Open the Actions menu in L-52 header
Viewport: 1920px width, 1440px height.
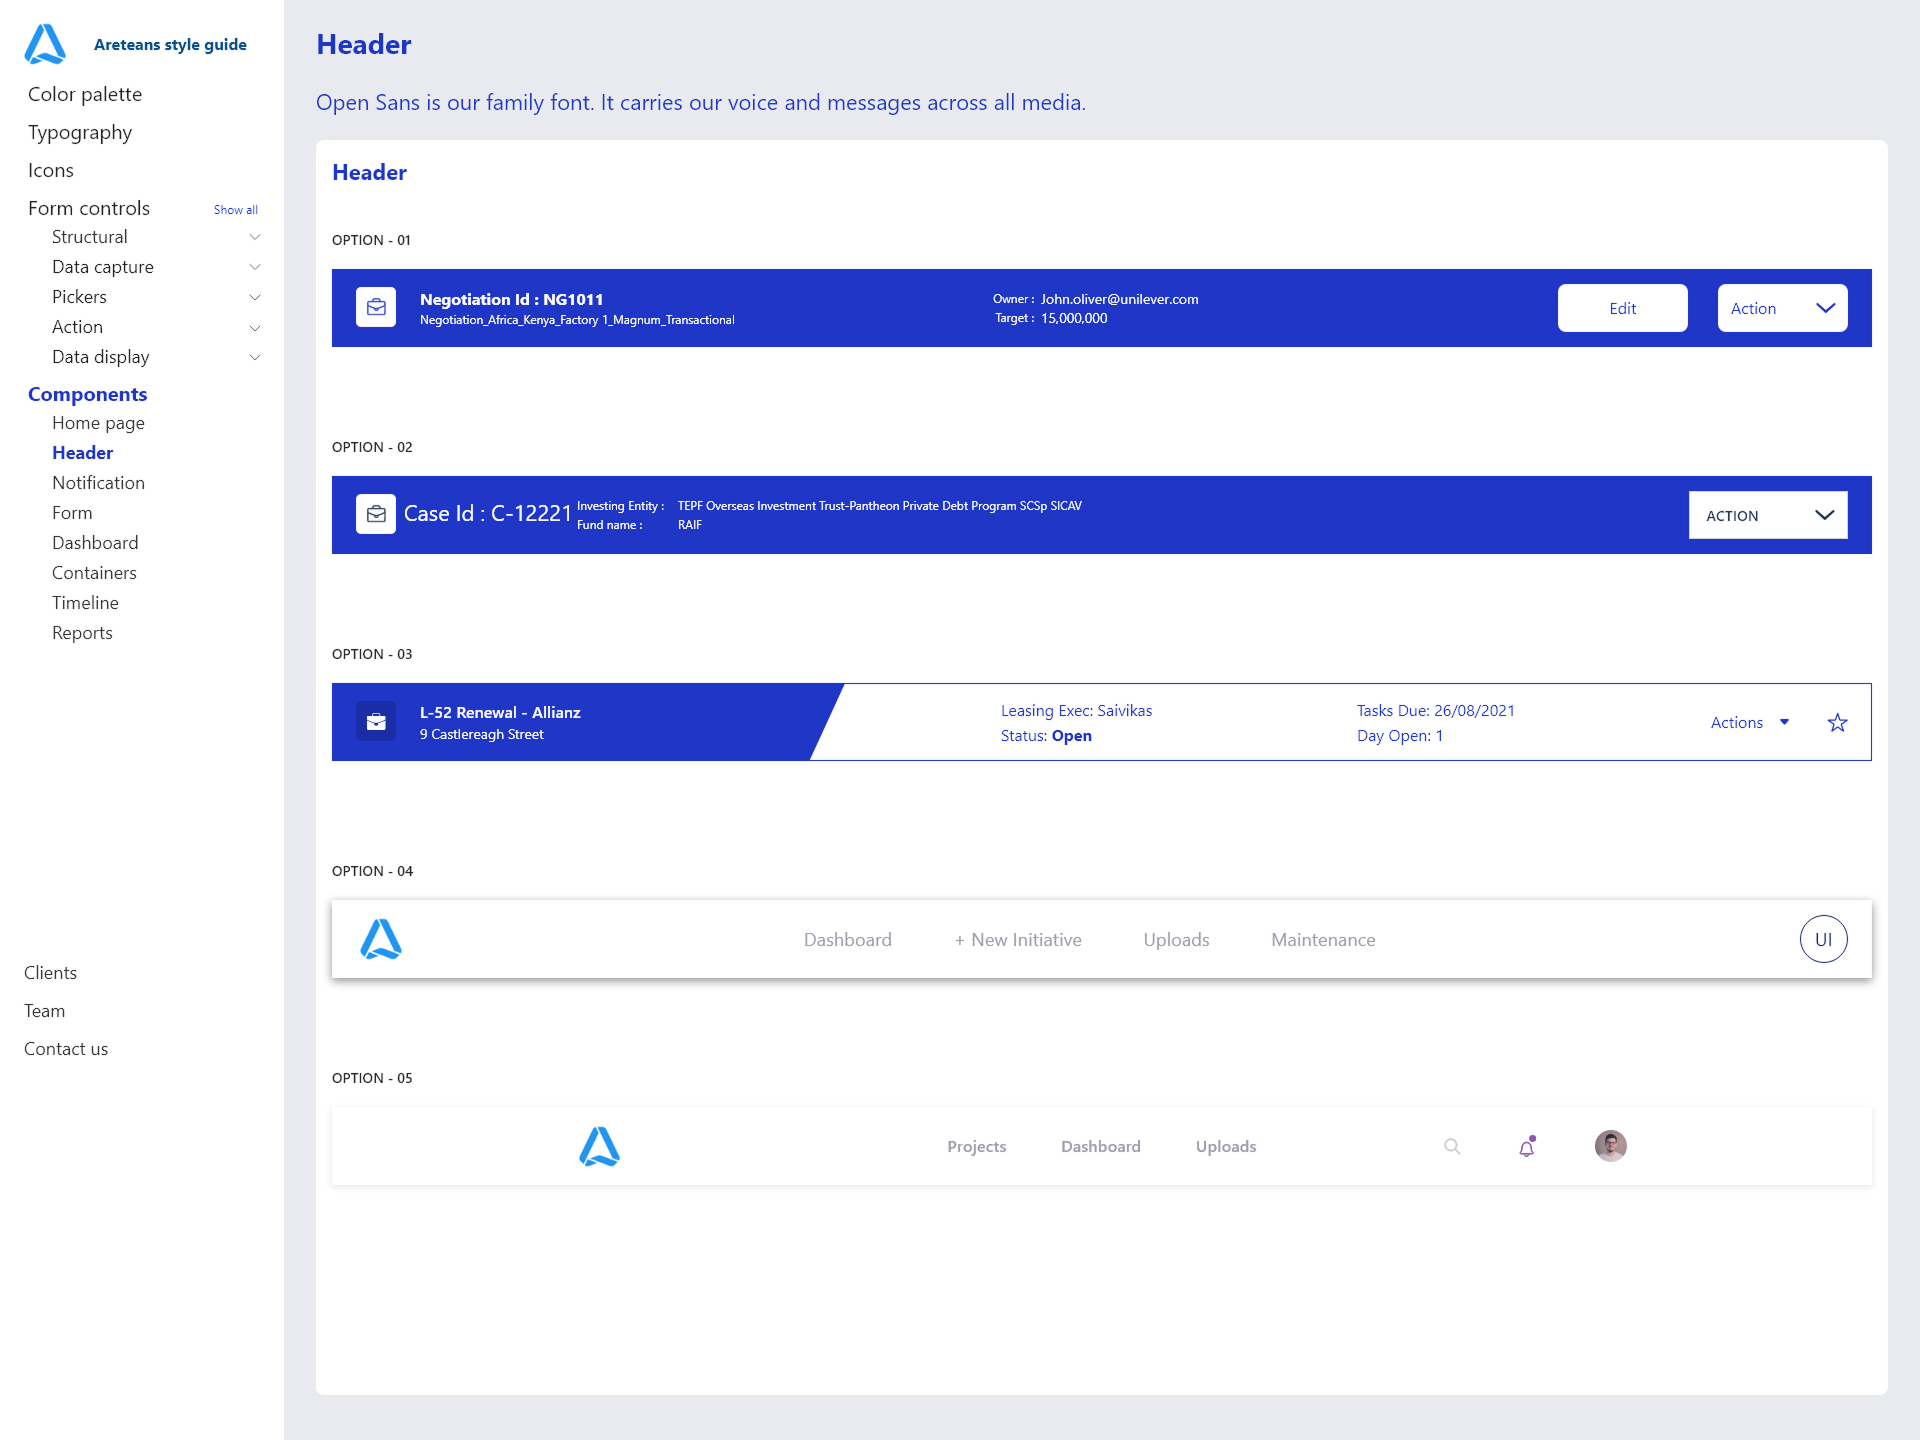[x=1749, y=723]
